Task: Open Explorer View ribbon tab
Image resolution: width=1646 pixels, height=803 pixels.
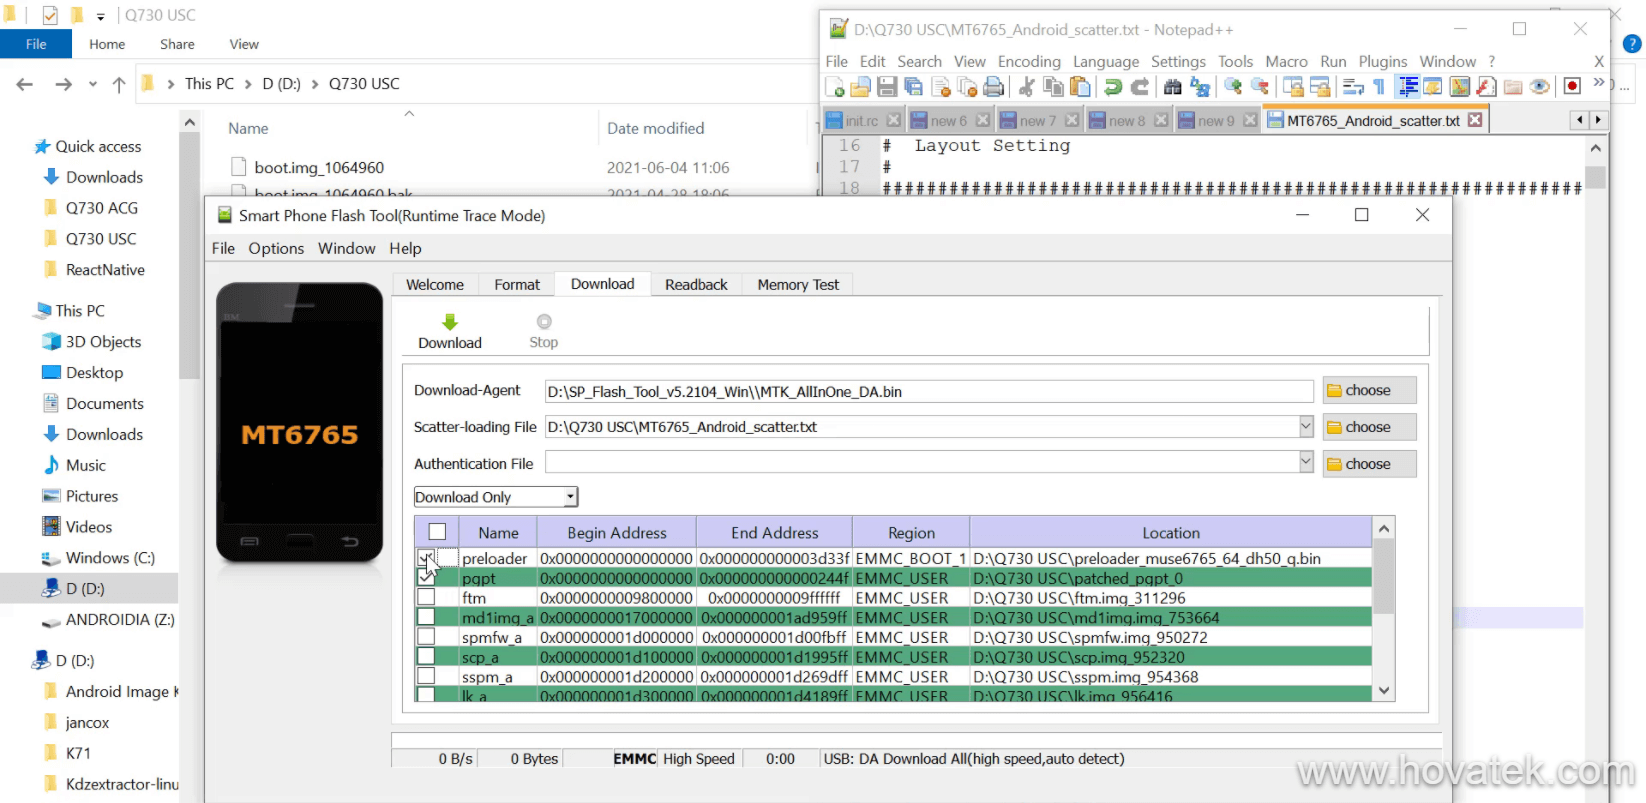Action: (244, 44)
